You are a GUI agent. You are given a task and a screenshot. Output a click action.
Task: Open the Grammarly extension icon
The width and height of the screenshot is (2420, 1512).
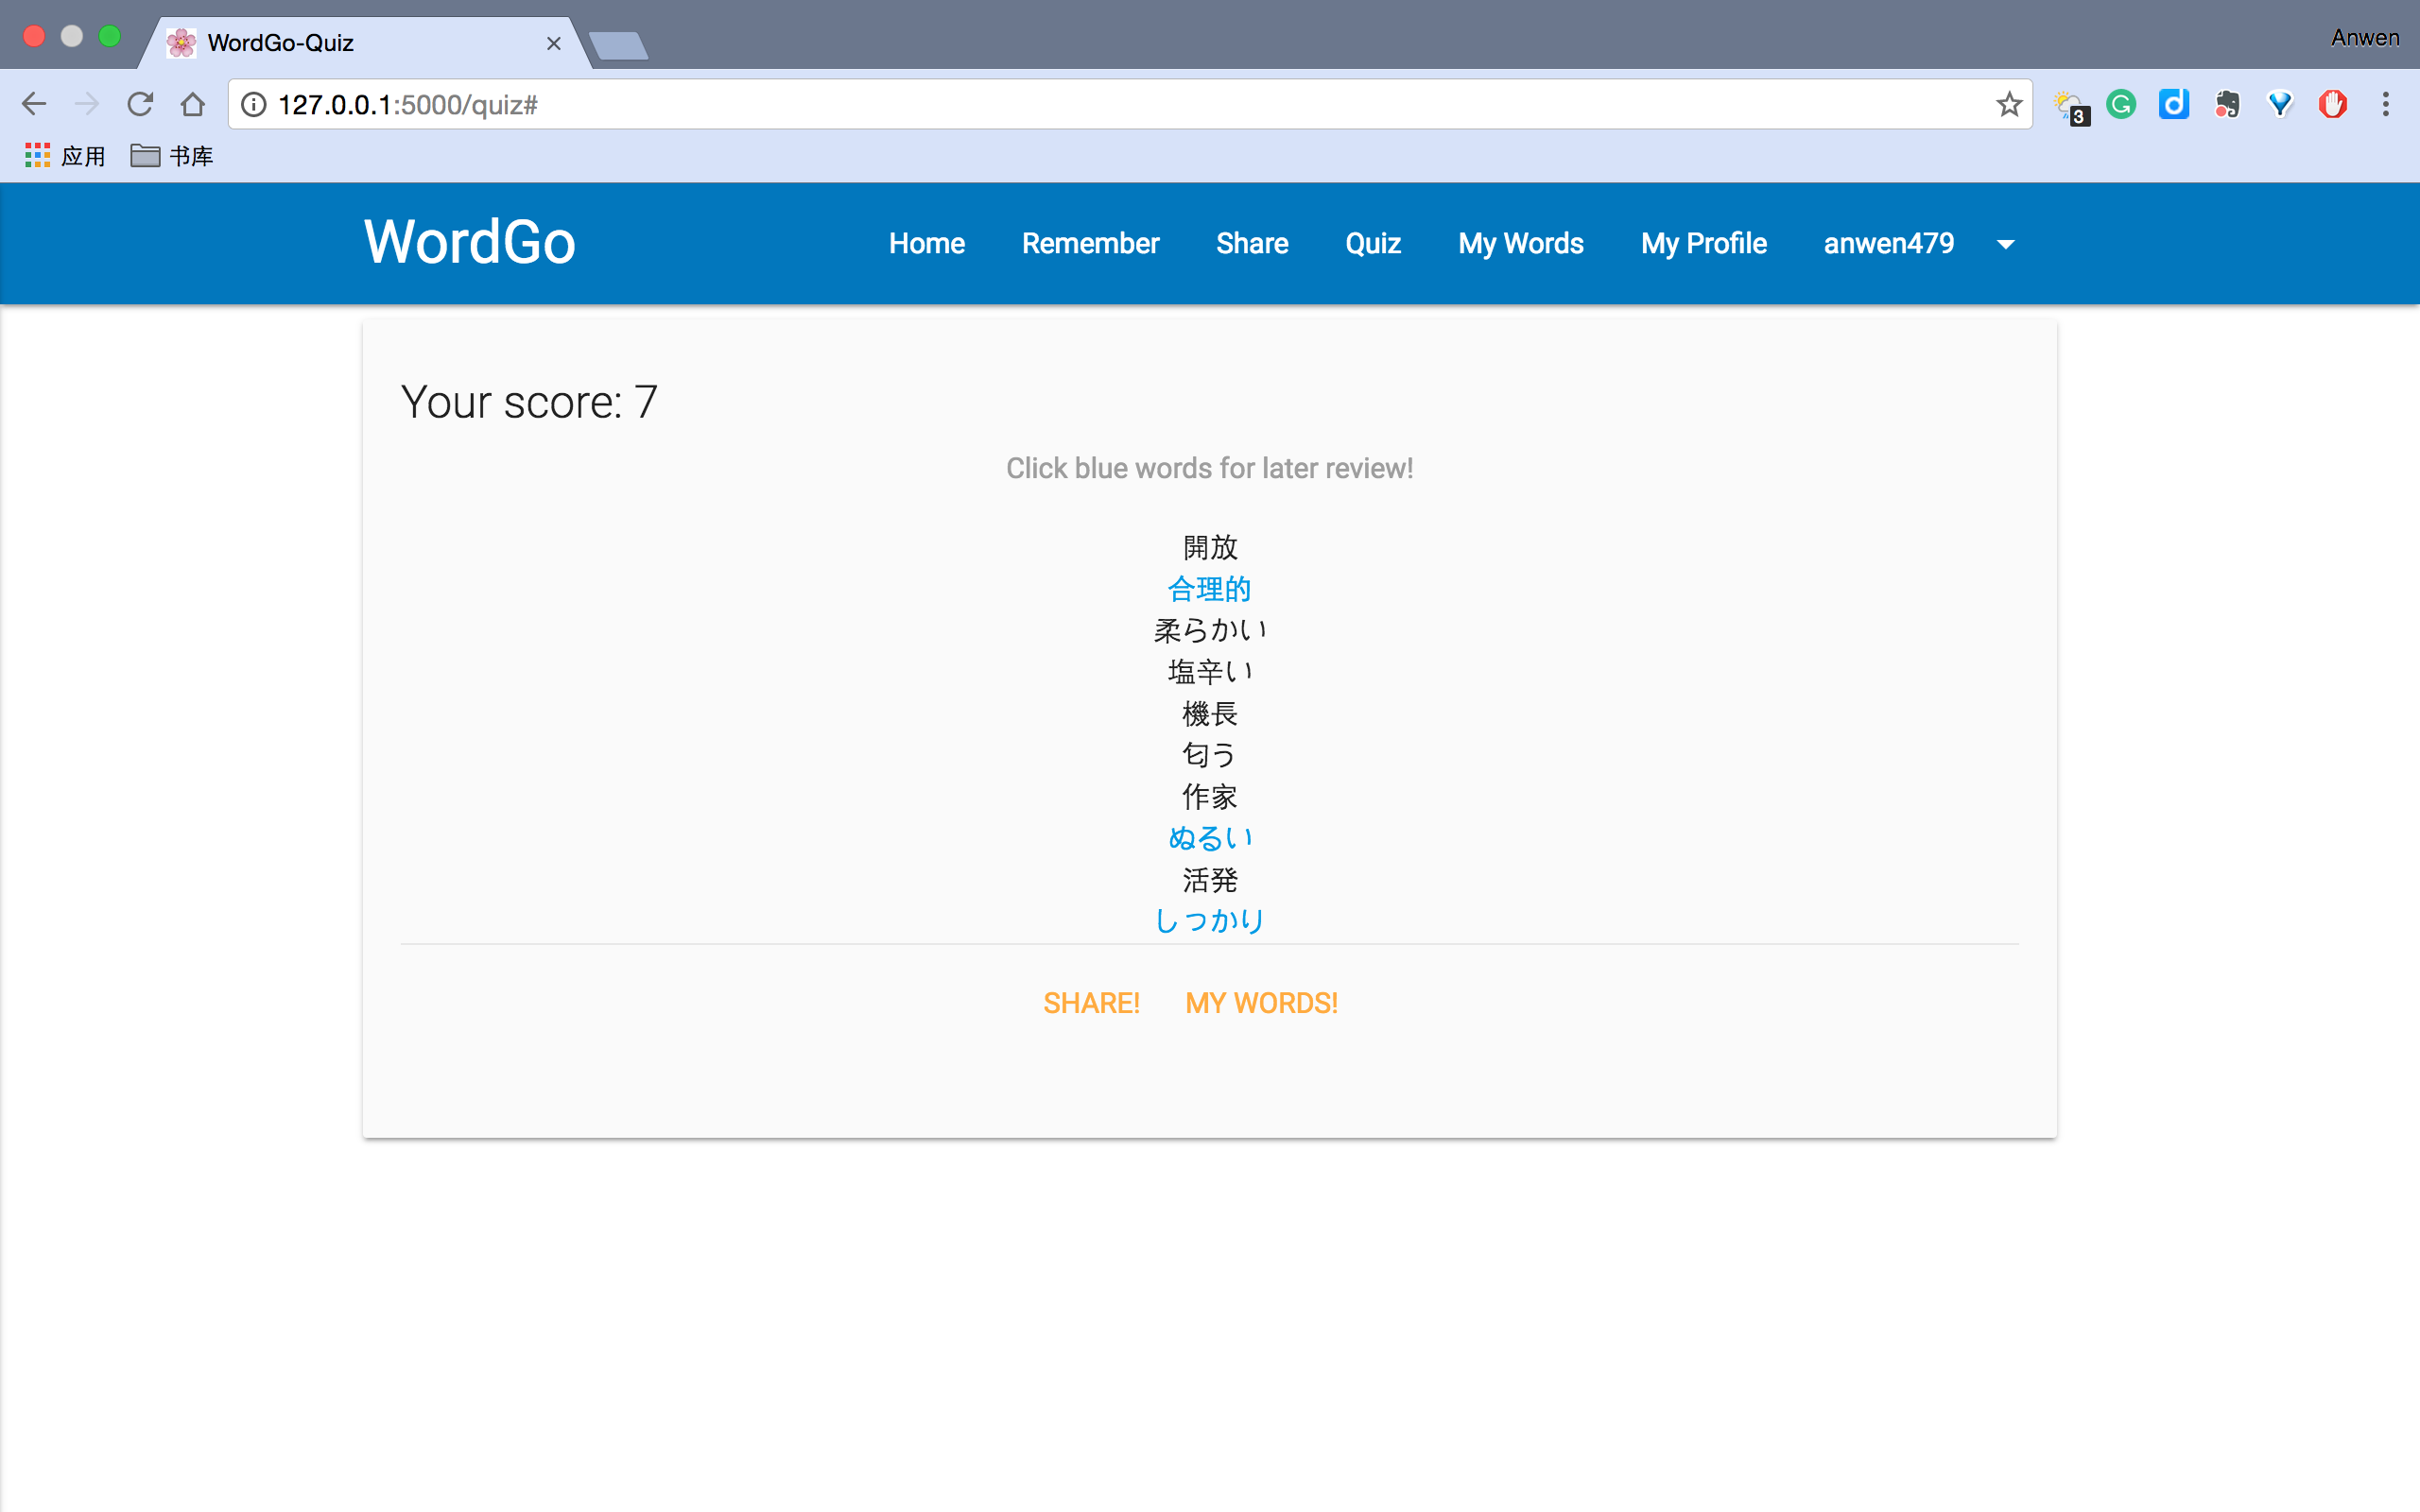coord(2120,104)
